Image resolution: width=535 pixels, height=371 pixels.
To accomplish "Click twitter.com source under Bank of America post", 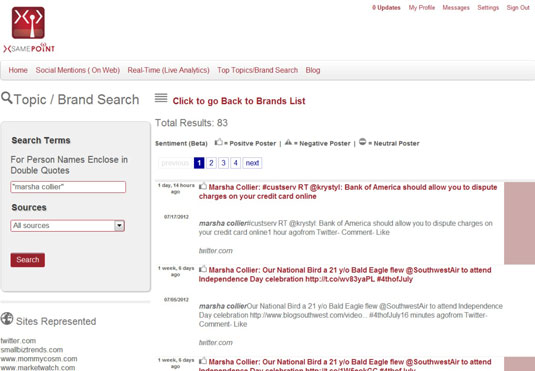I will click(x=216, y=251).
